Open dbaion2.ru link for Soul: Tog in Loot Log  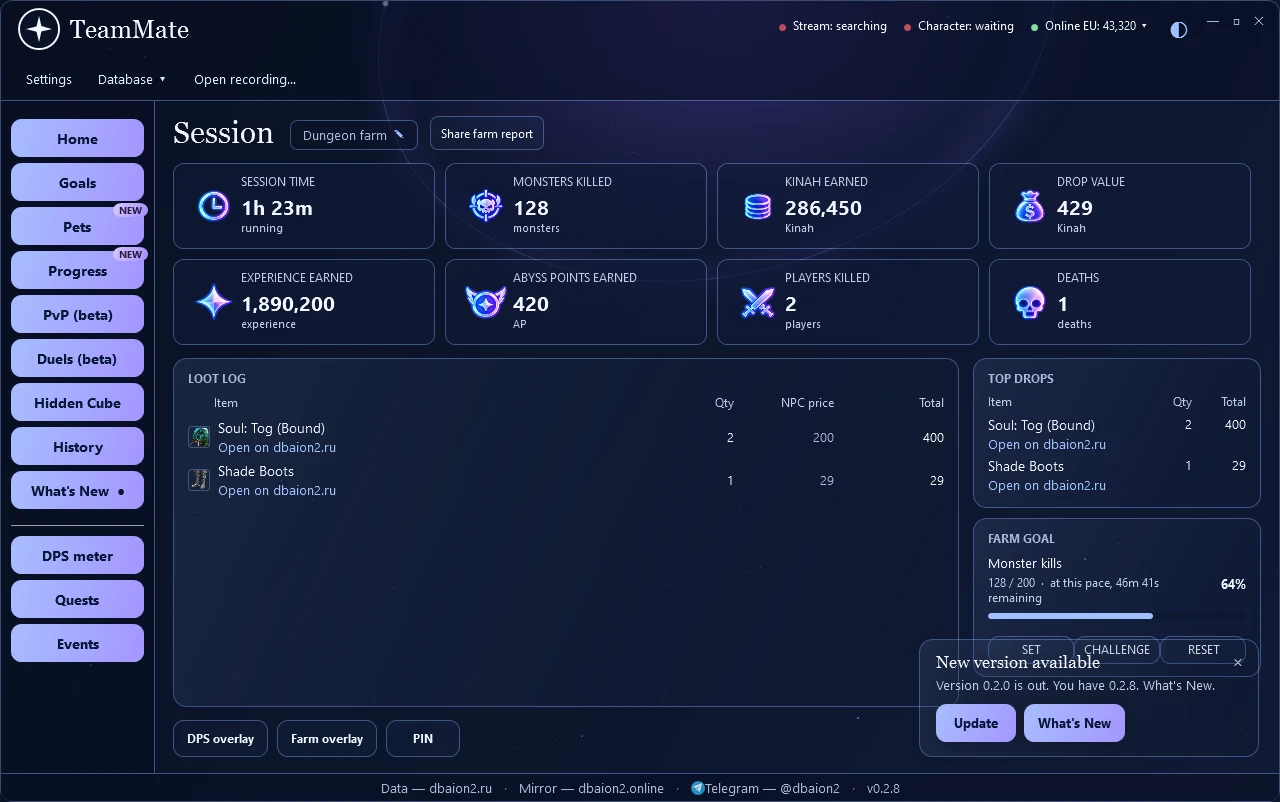click(277, 447)
